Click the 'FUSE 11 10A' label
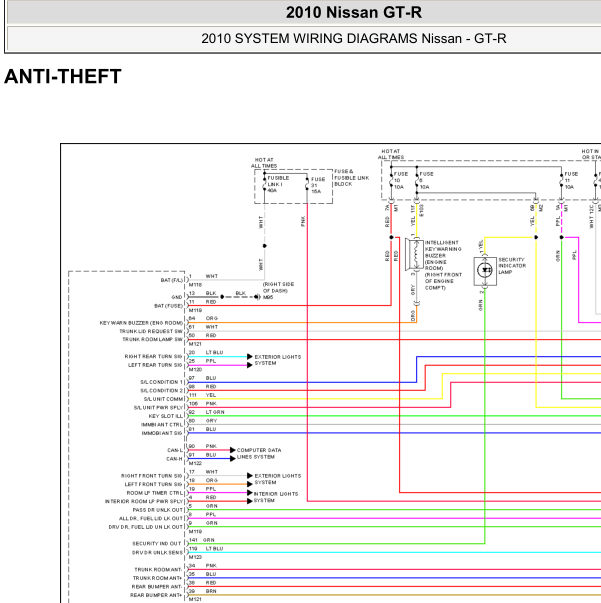The height and width of the screenshot is (603, 601). (x=571, y=180)
